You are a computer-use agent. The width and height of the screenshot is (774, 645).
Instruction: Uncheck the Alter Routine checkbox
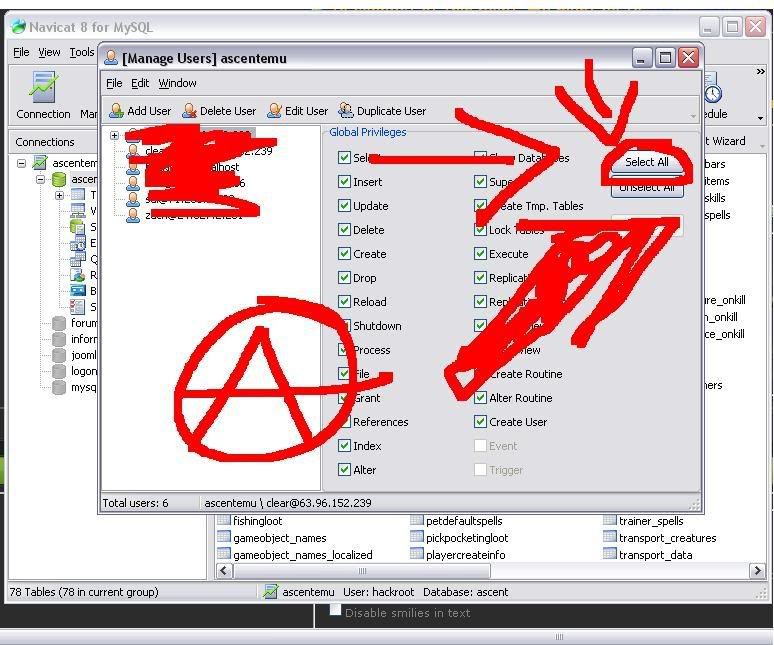point(480,398)
